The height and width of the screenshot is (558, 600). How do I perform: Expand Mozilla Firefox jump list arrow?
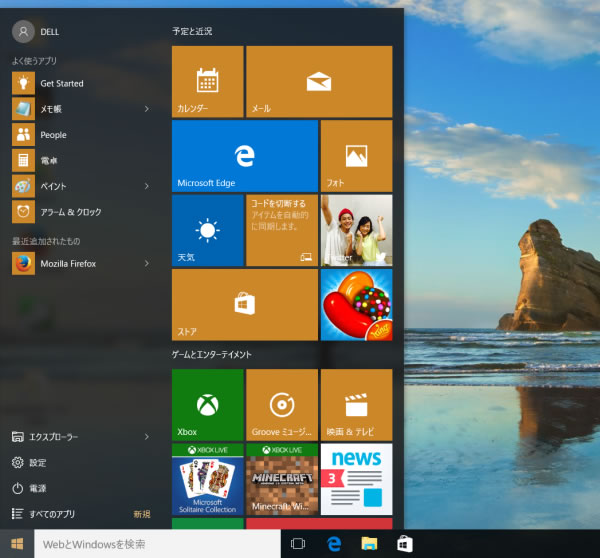(x=147, y=263)
